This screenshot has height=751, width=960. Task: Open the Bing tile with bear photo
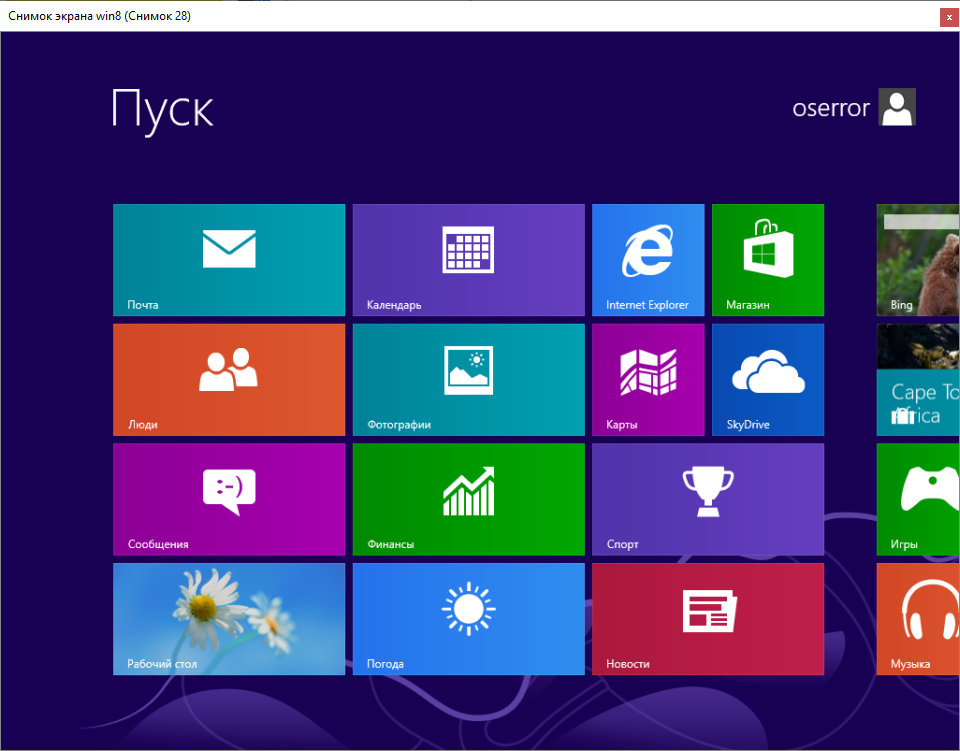click(918, 260)
